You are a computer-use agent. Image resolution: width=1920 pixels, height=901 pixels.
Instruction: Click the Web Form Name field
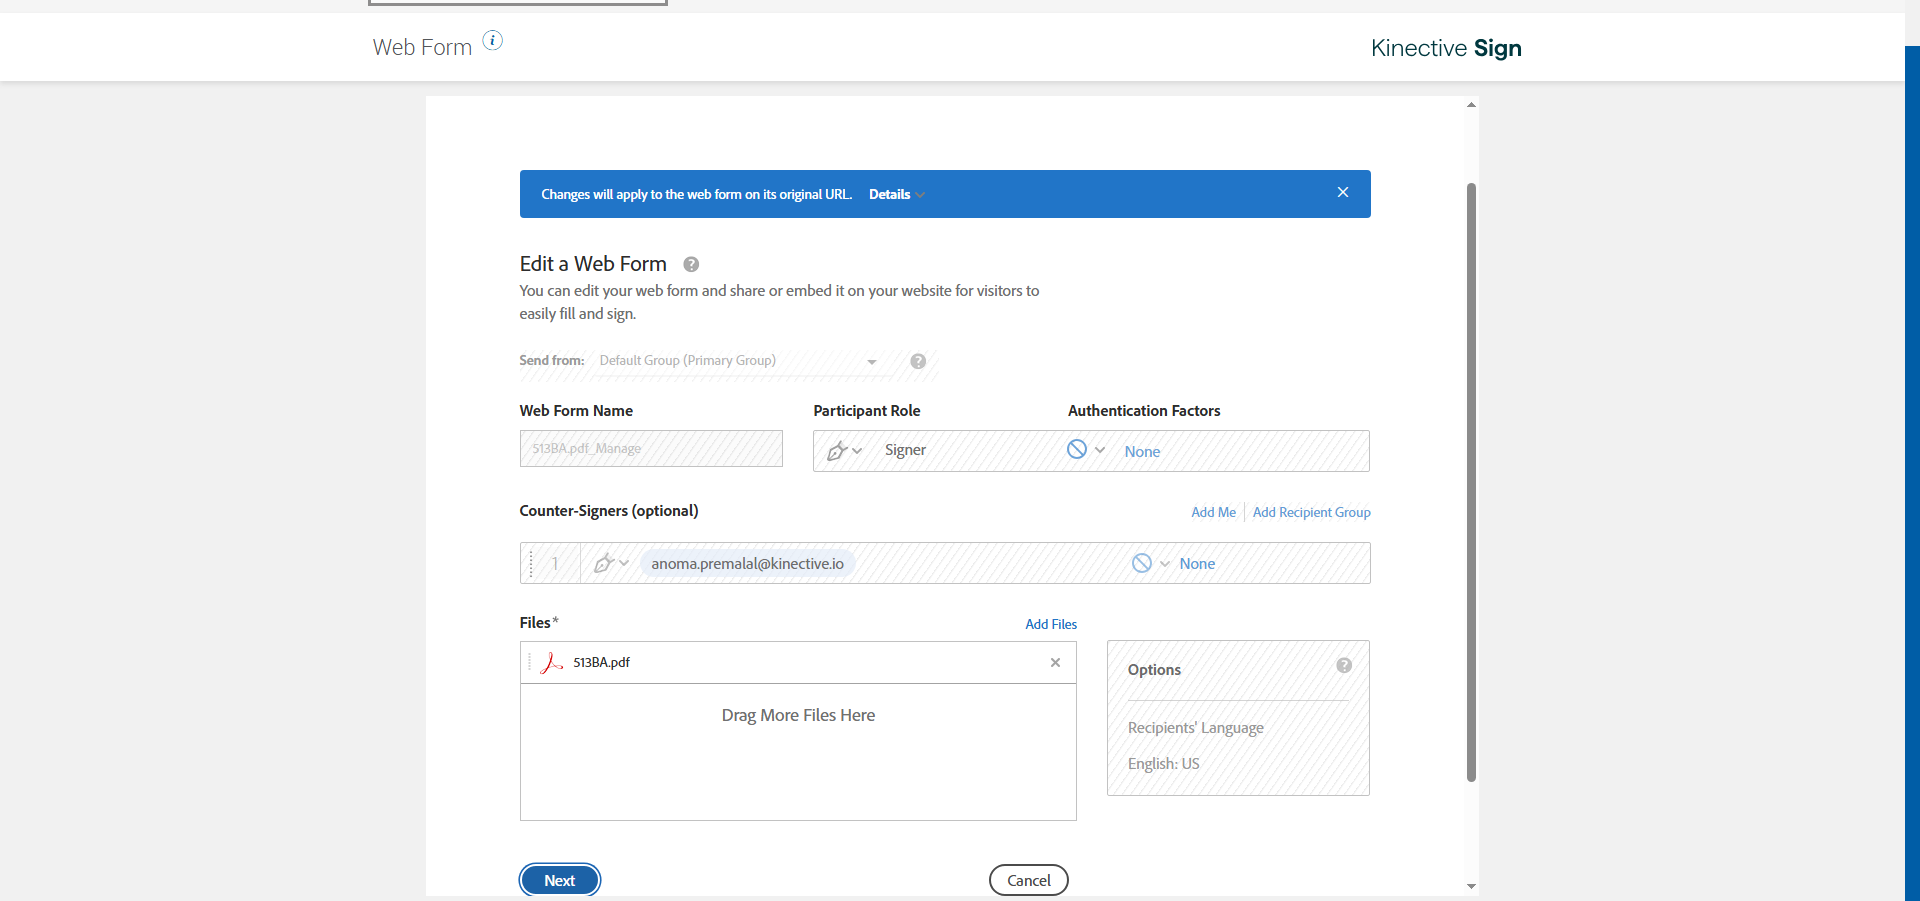click(651, 449)
